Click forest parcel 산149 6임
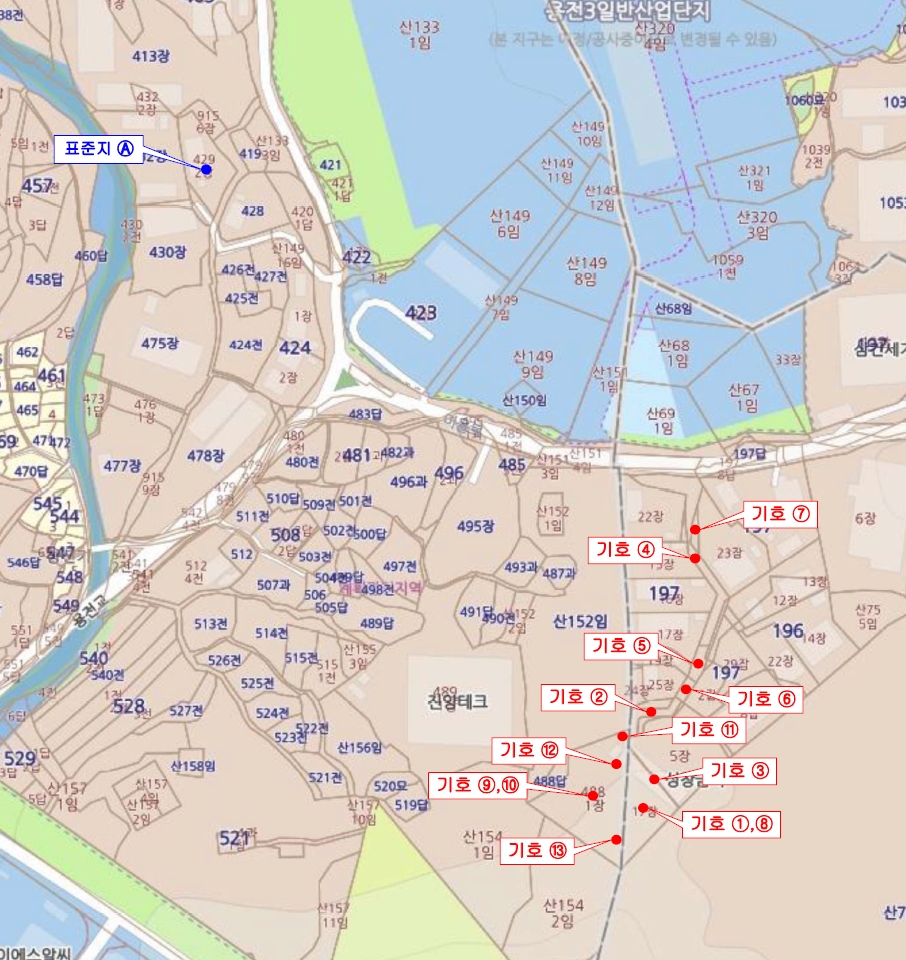Image resolution: width=906 pixels, height=960 pixels. click(509, 223)
